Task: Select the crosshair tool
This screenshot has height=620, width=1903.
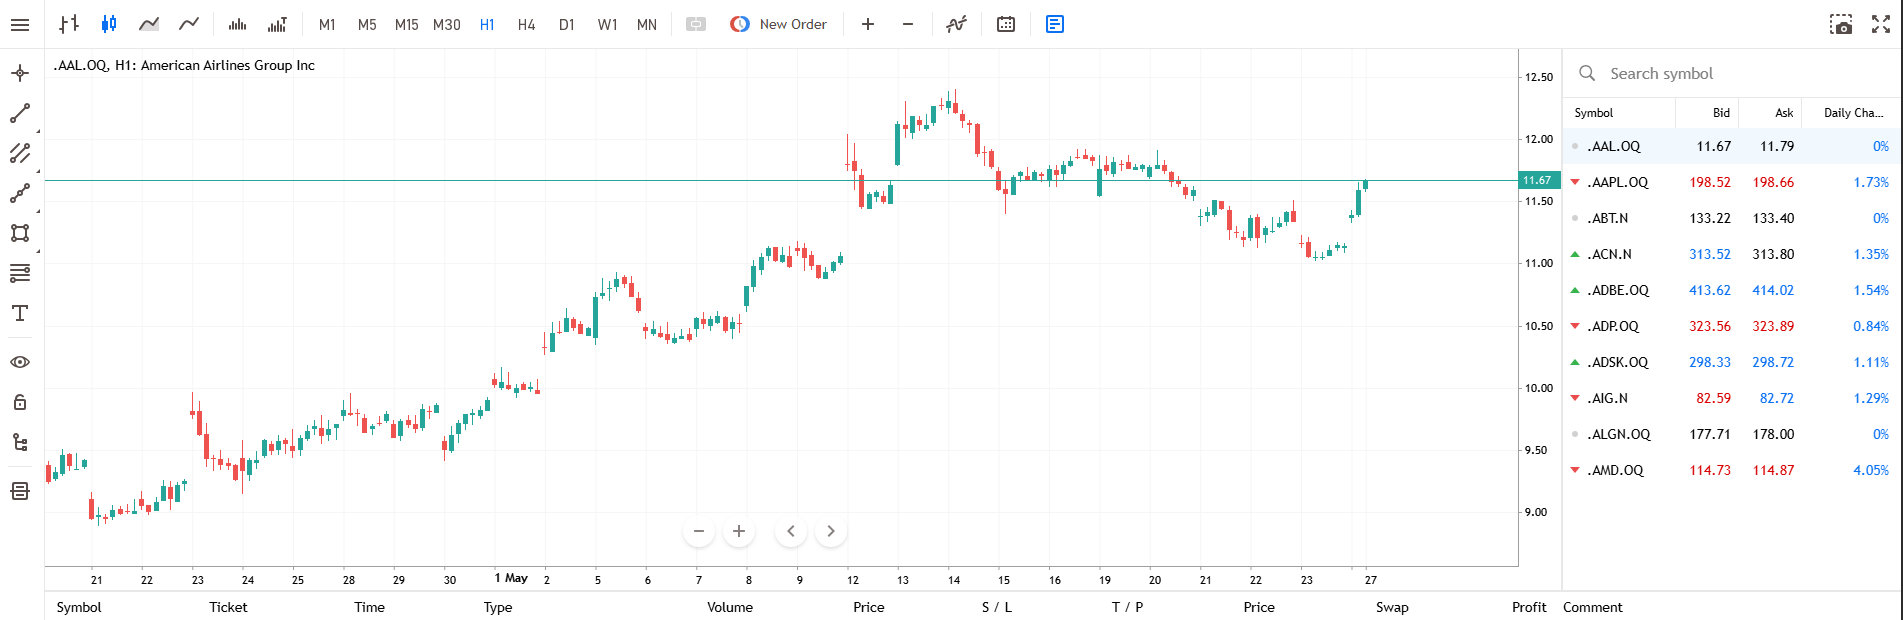Action: tap(20, 73)
